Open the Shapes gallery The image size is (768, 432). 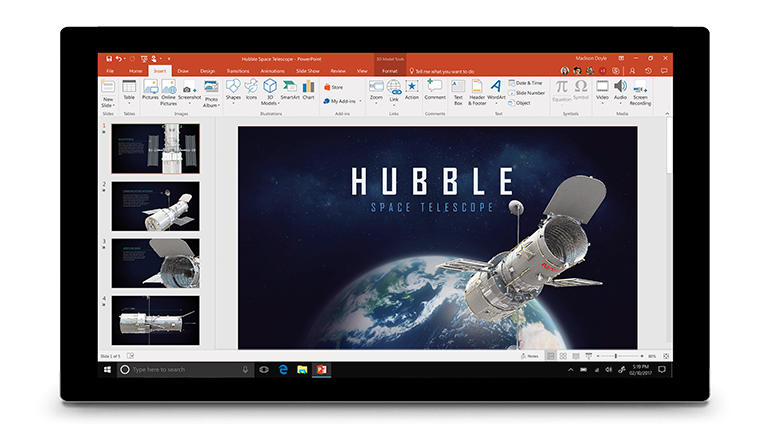tap(233, 91)
